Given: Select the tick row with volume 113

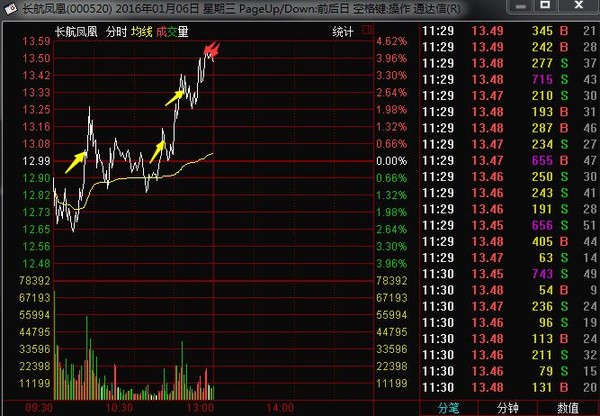Looking at the screenshot, I should click(510, 339).
